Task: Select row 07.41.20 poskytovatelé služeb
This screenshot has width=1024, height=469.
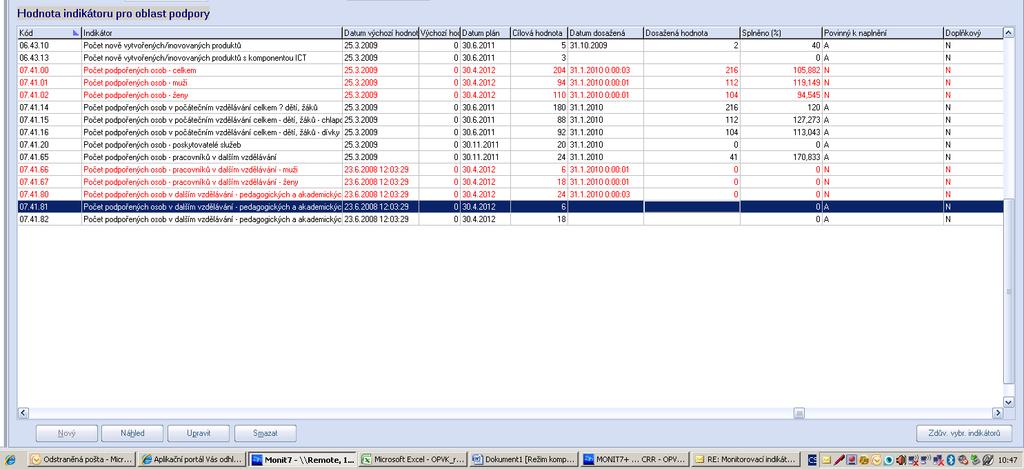Action: [510, 144]
